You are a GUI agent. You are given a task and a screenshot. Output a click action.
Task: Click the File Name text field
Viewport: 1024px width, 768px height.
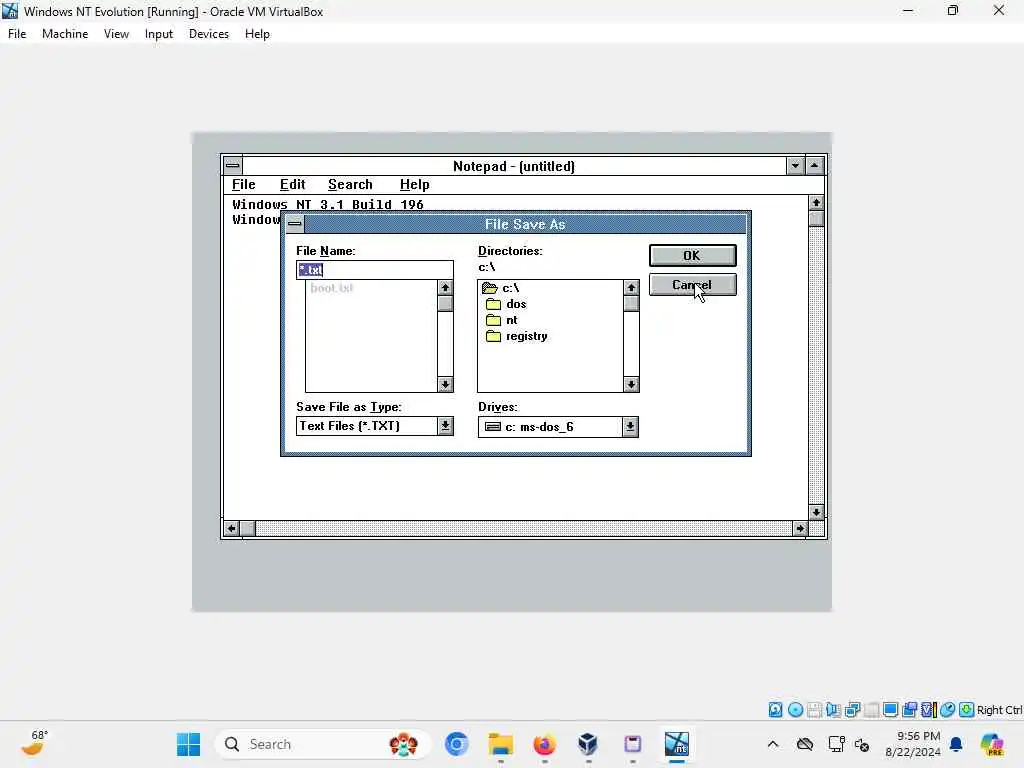point(375,270)
